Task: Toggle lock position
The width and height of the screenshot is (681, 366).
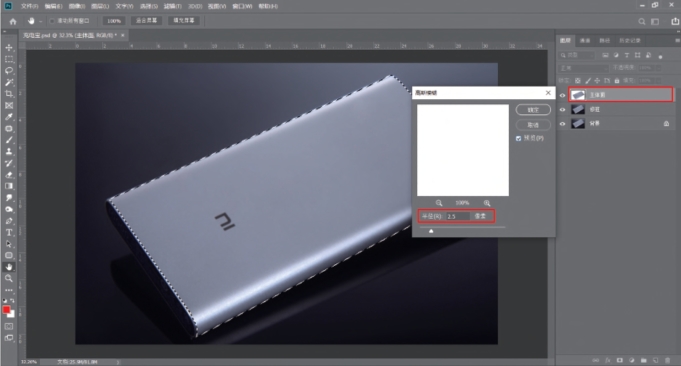Action: (x=597, y=81)
